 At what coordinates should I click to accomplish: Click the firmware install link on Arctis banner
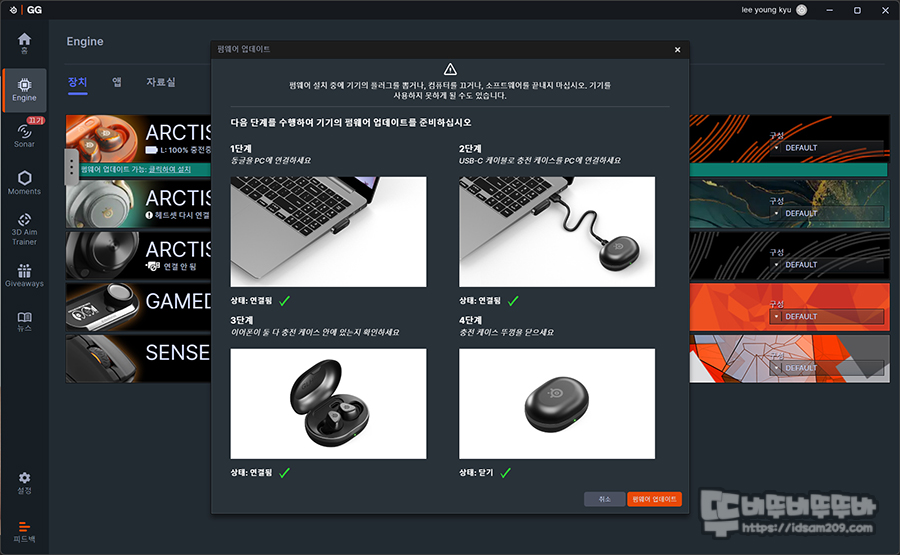coord(169,169)
